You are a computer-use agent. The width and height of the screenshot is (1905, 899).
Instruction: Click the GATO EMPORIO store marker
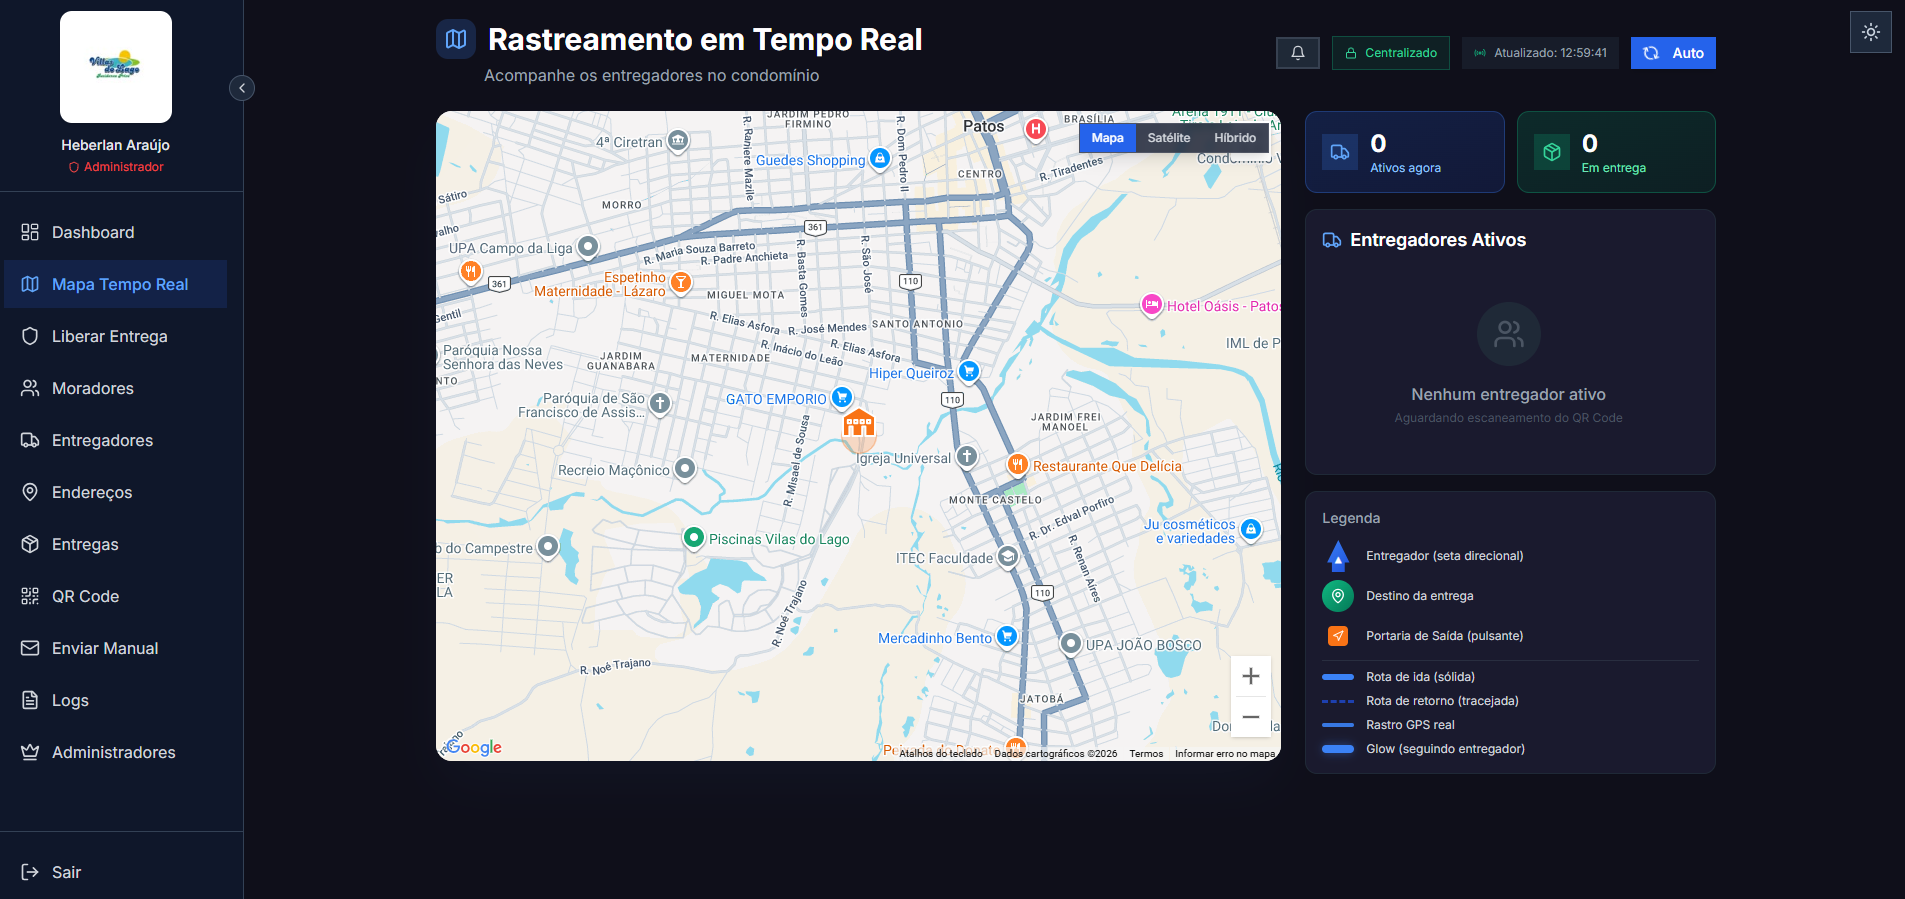coord(842,397)
